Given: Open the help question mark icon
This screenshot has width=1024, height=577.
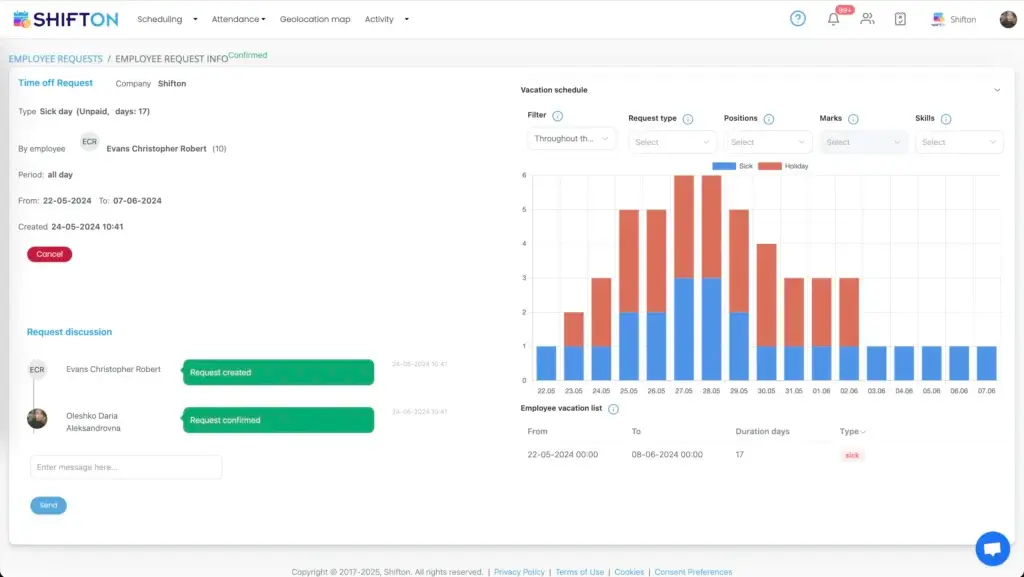Looking at the screenshot, I should coord(797,19).
